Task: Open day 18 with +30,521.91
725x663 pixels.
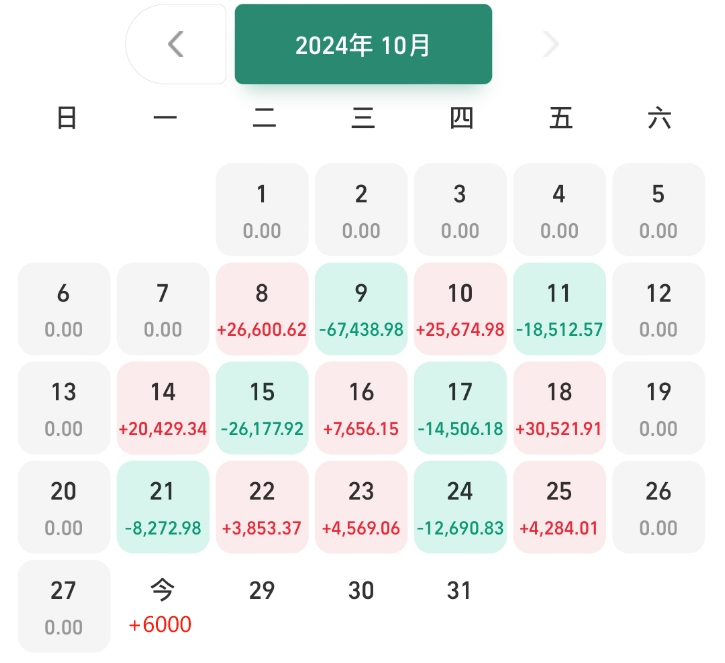Action: tap(559, 408)
